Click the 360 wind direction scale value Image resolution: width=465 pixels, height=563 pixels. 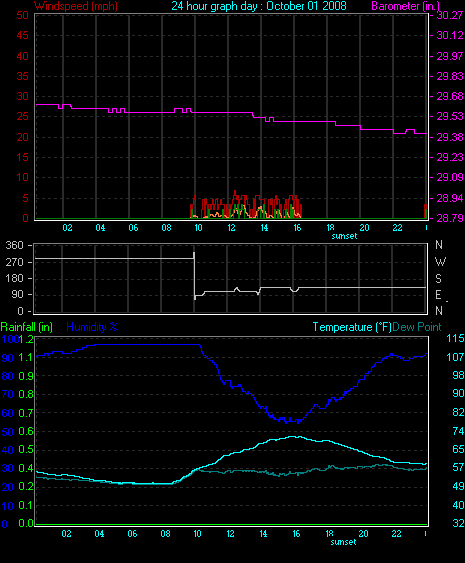point(14,246)
